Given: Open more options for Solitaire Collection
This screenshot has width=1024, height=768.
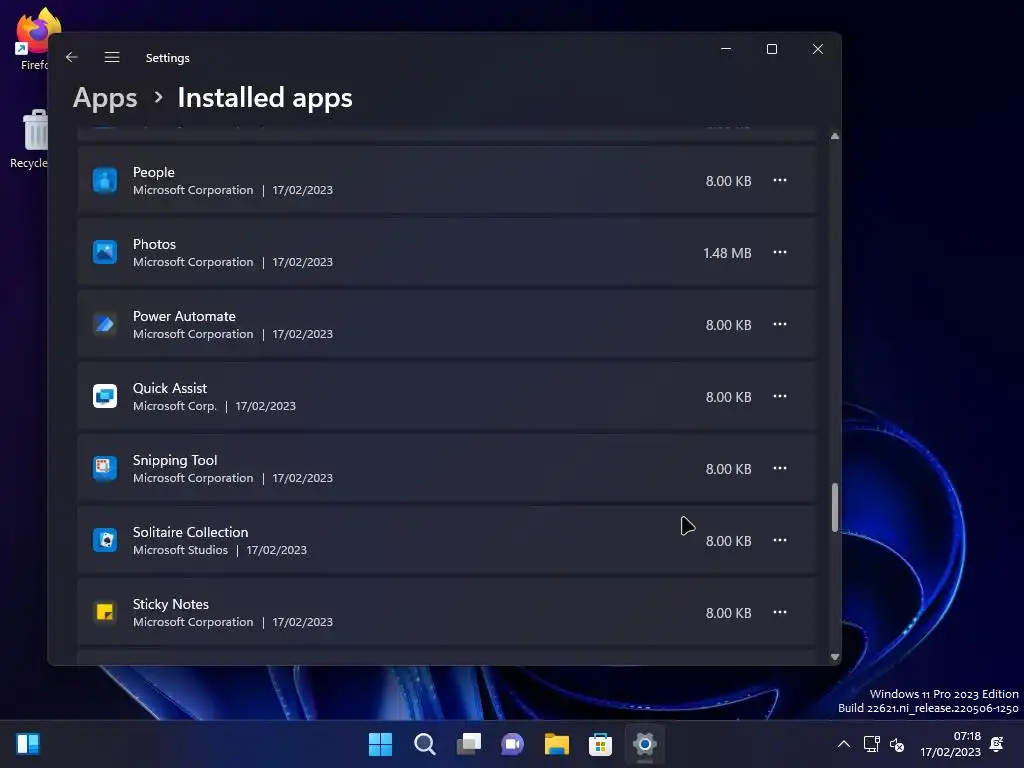Looking at the screenshot, I should 780,540.
